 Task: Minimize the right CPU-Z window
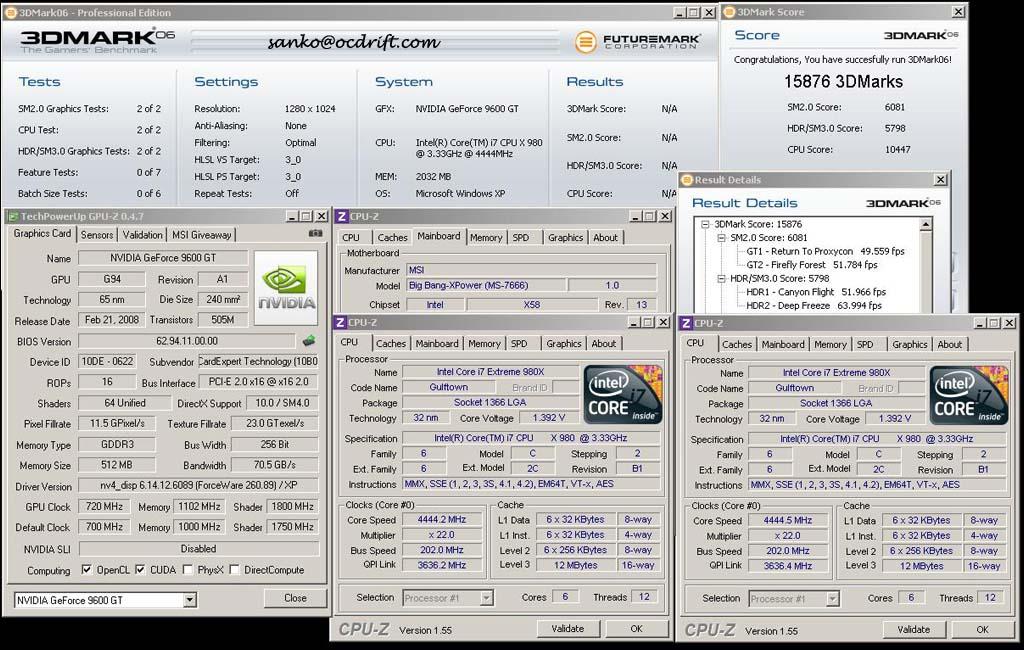click(x=980, y=323)
